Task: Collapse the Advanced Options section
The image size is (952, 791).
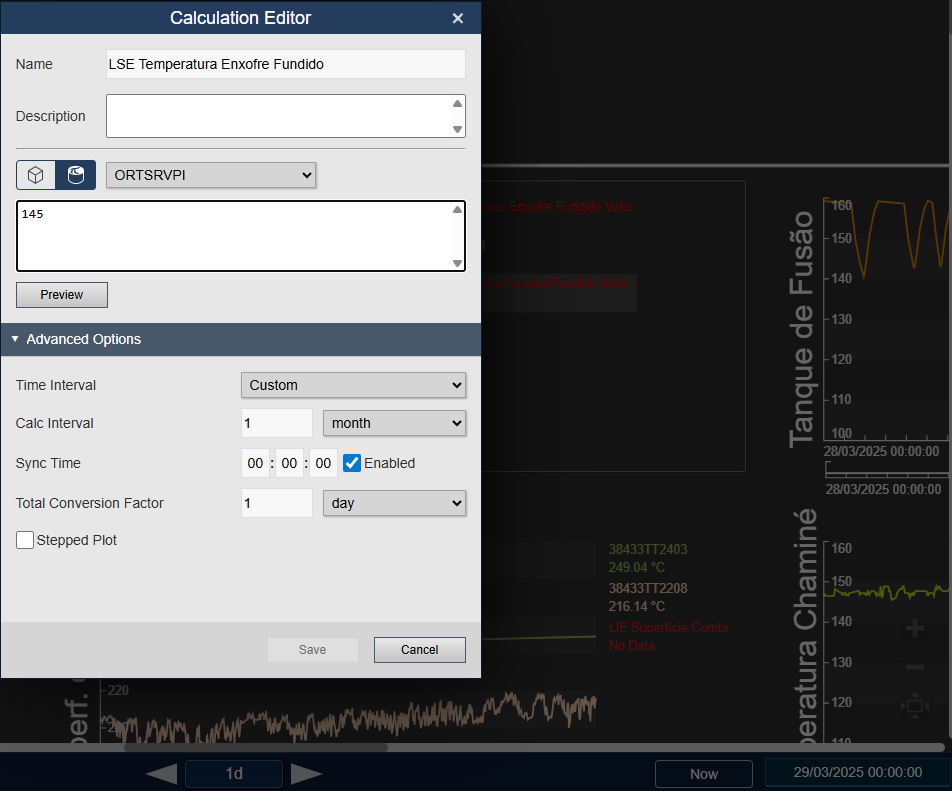Action: [x=16, y=339]
